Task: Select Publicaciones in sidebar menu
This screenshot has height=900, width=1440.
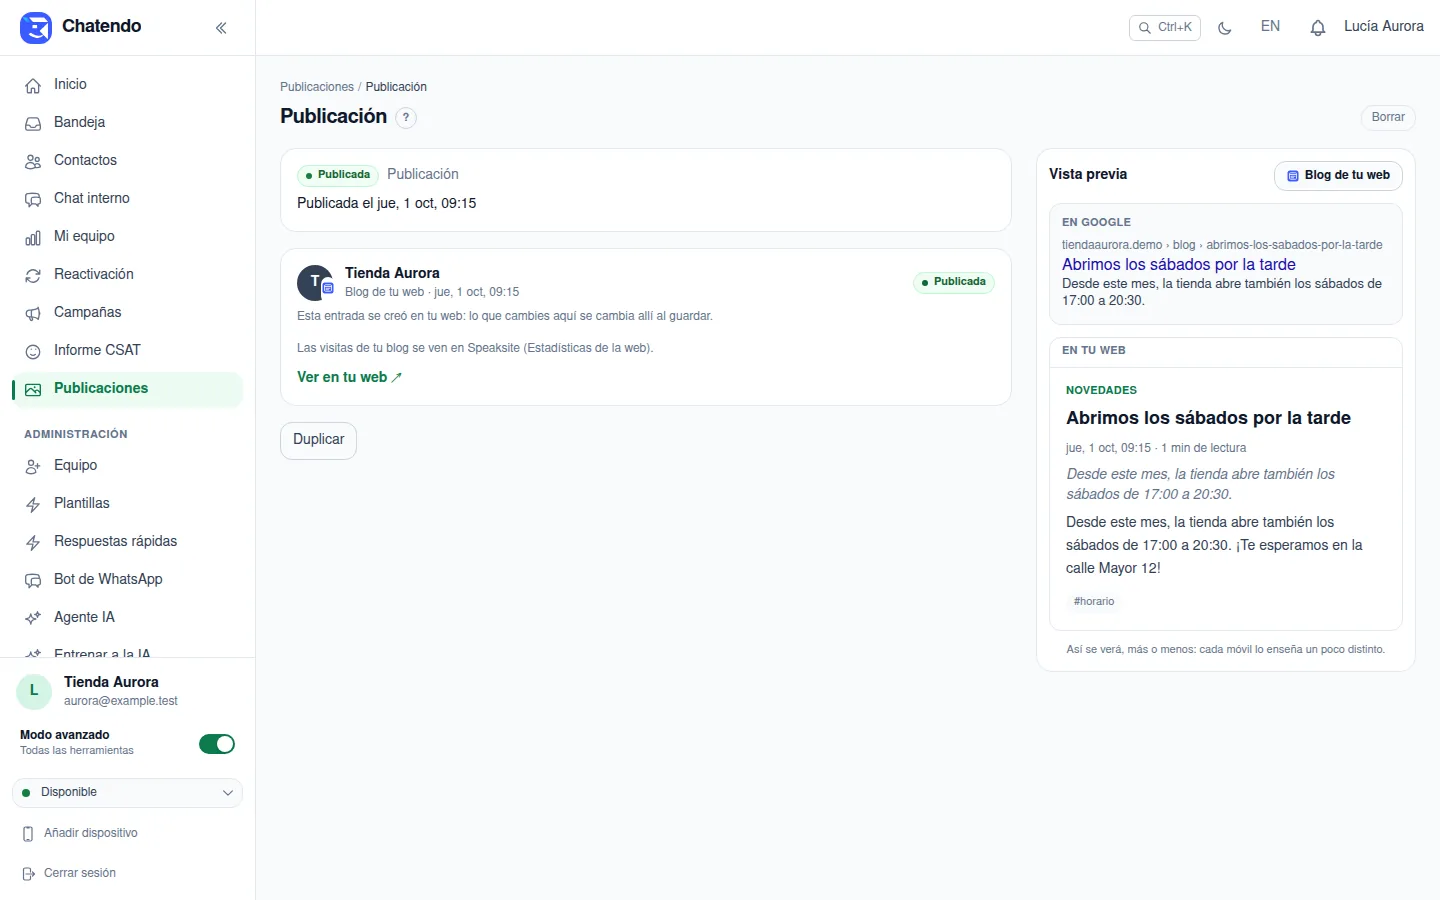Action: [x=127, y=389]
